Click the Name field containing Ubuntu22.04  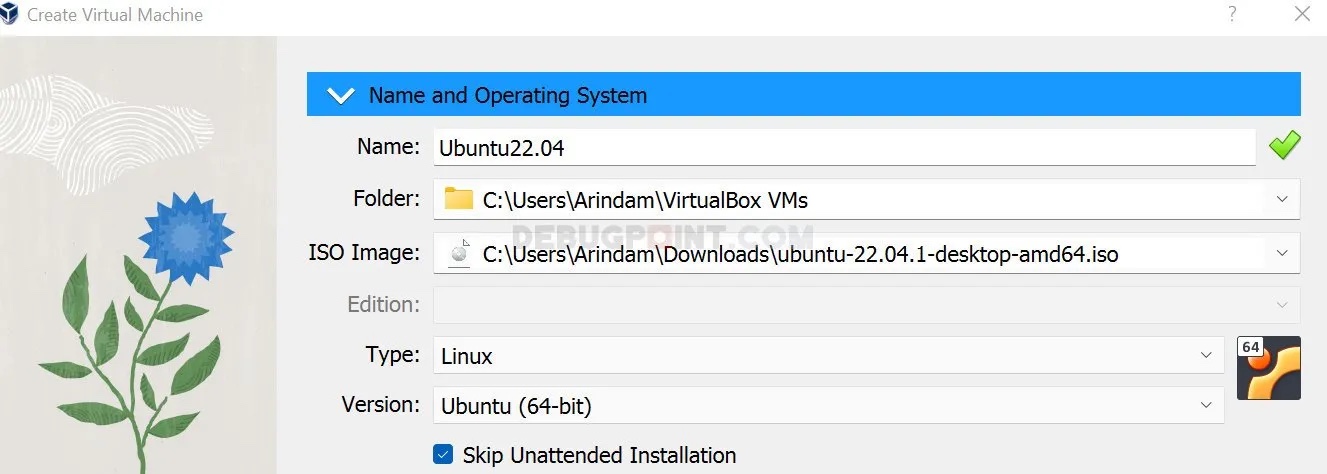[844, 148]
